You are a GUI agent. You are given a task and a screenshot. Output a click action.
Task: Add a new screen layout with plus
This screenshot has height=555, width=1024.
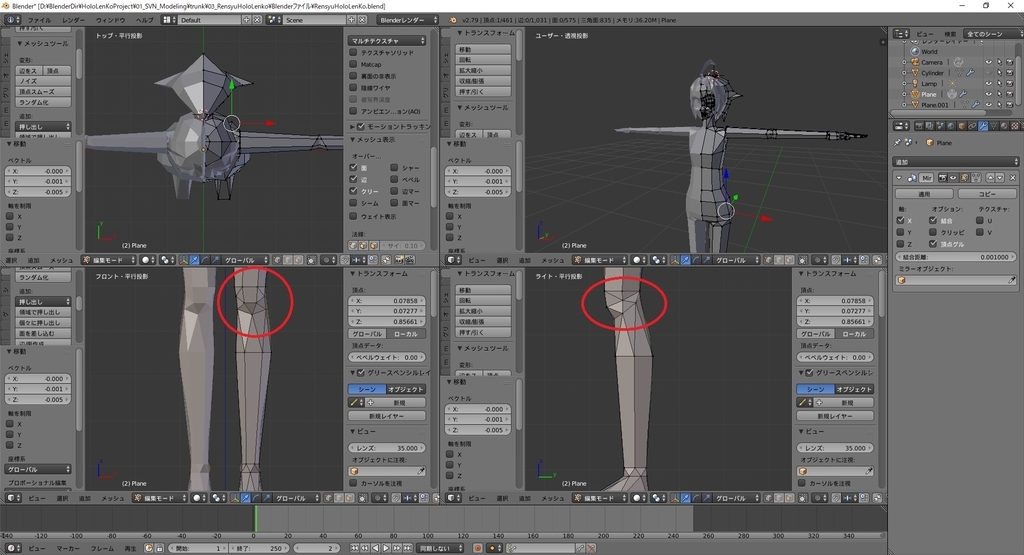pos(247,20)
